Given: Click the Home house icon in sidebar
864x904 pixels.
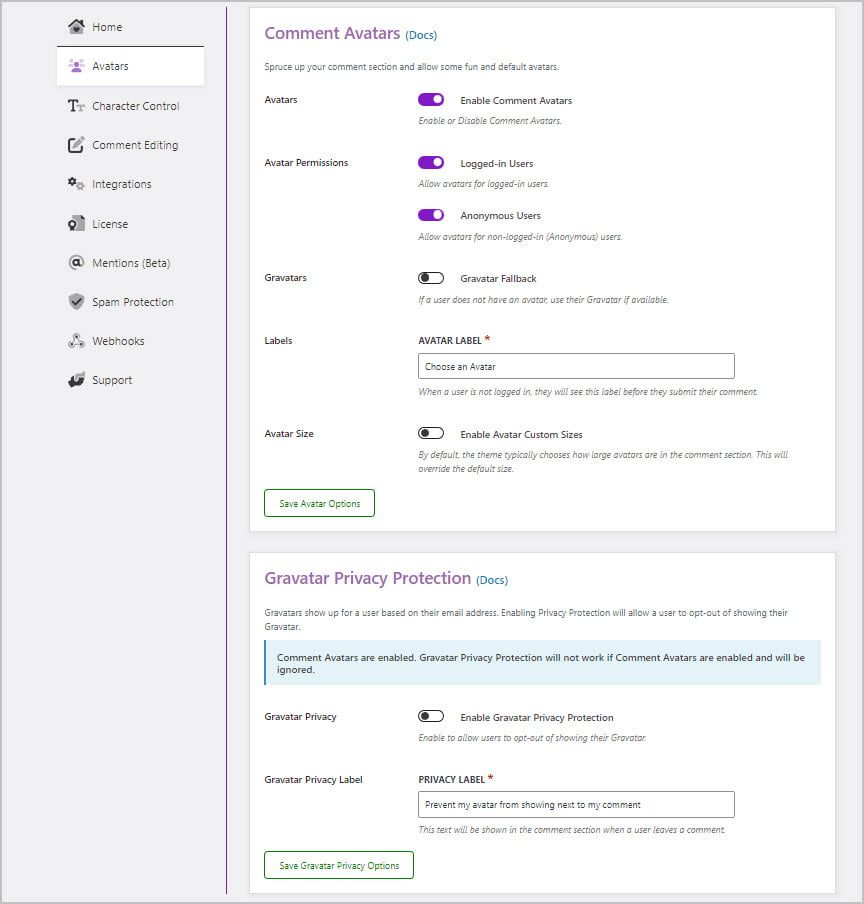Looking at the screenshot, I should tap(76, 27).
